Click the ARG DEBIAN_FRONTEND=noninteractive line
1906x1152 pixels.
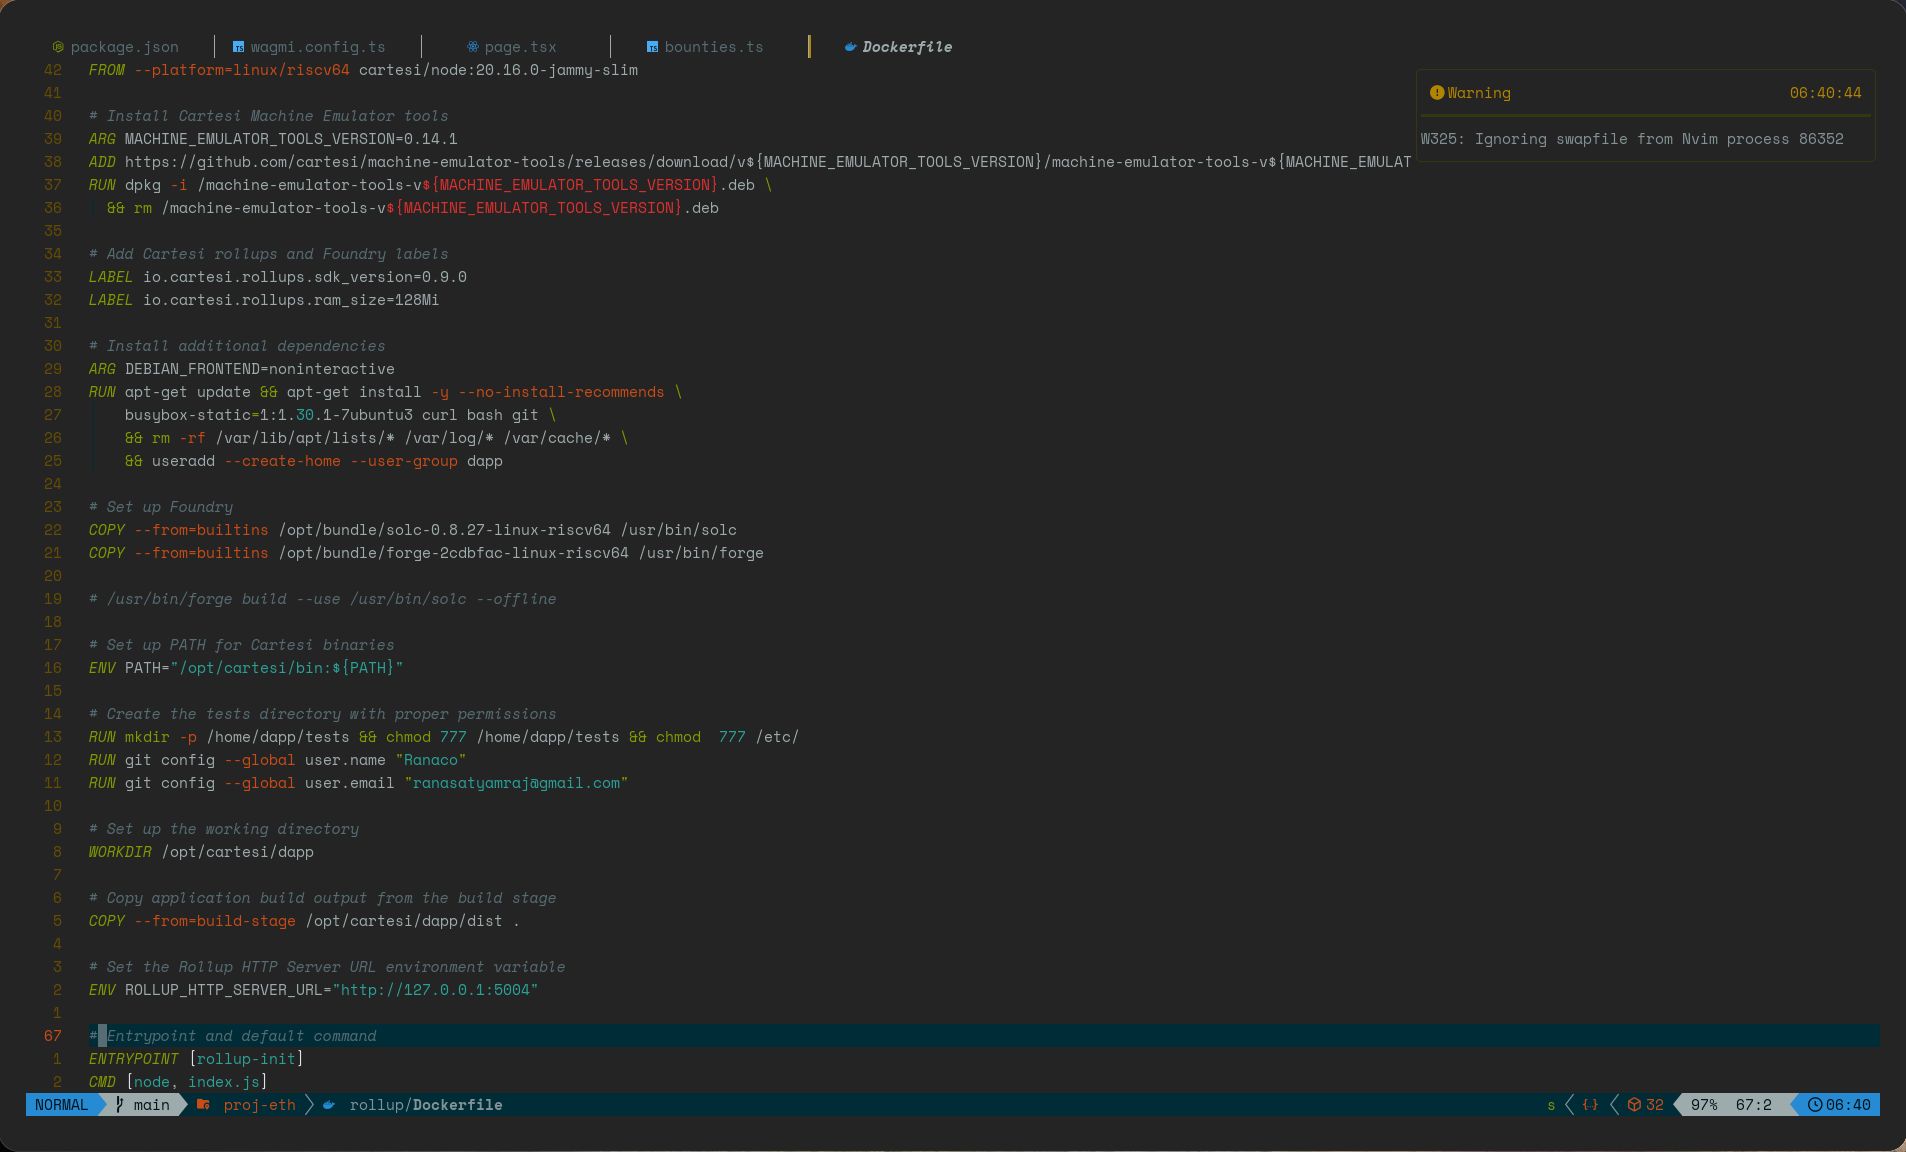tap(242, 369)
